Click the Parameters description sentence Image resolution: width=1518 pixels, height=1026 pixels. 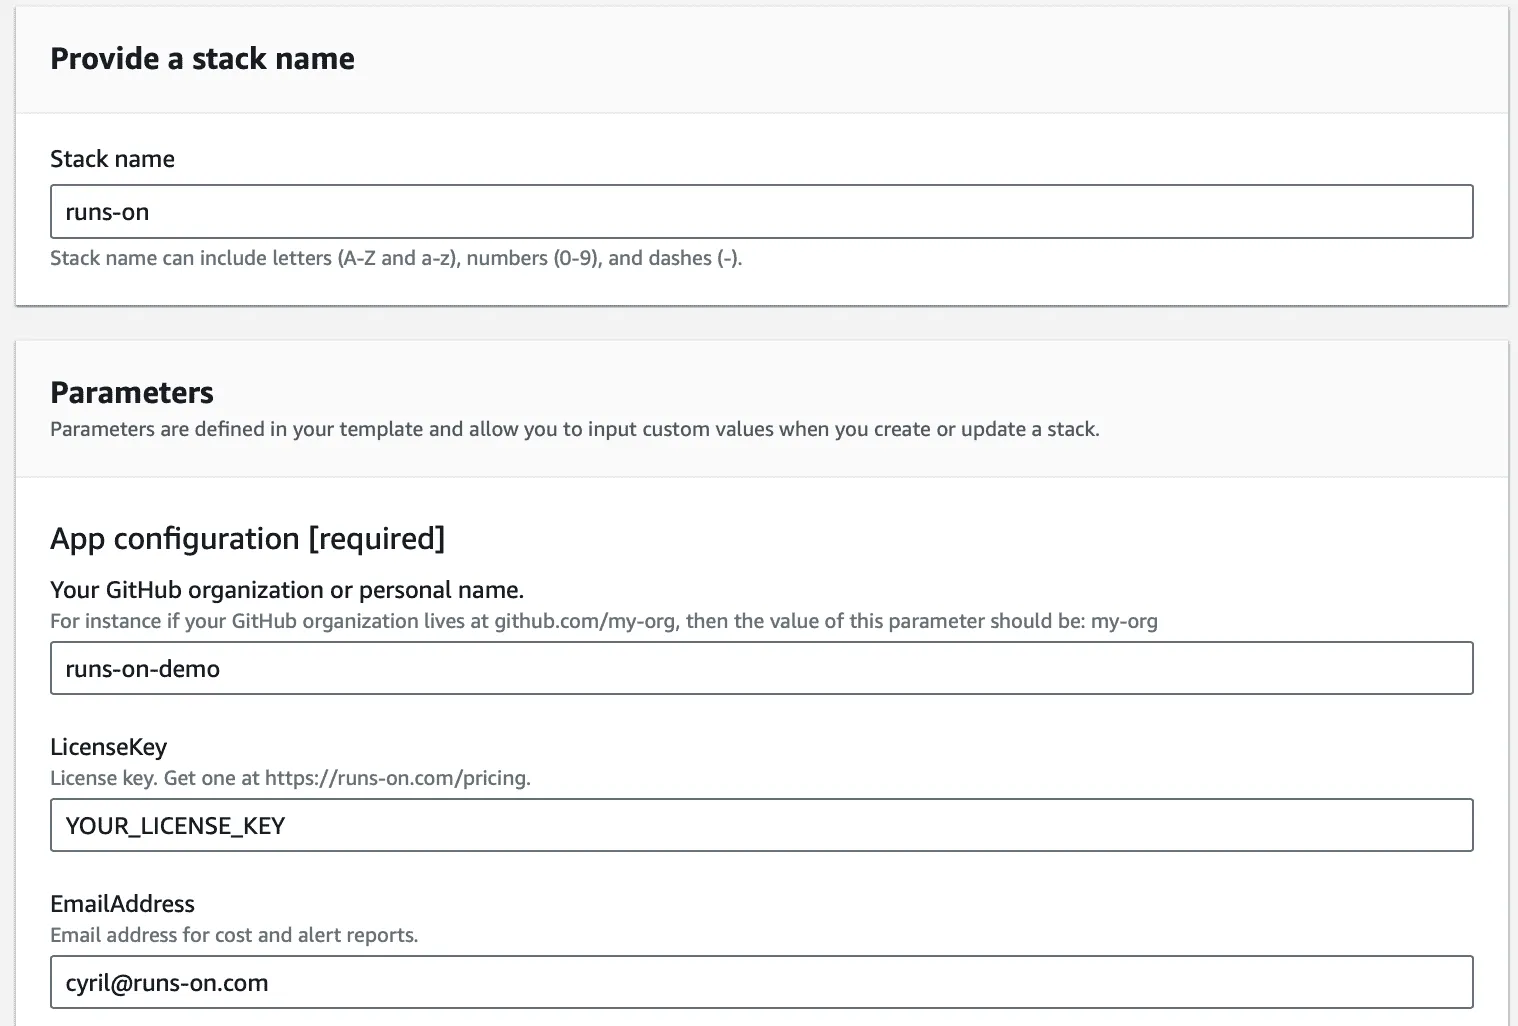pyautogui.click(x=575, y=429)
